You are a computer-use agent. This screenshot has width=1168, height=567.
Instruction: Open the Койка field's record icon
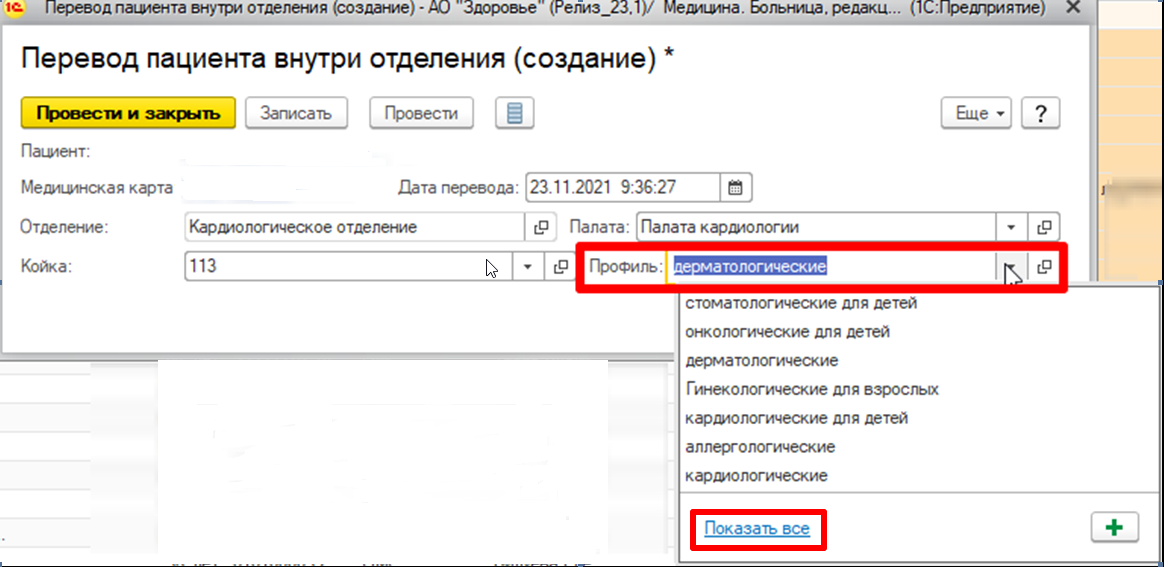click(x=558, y=267)
